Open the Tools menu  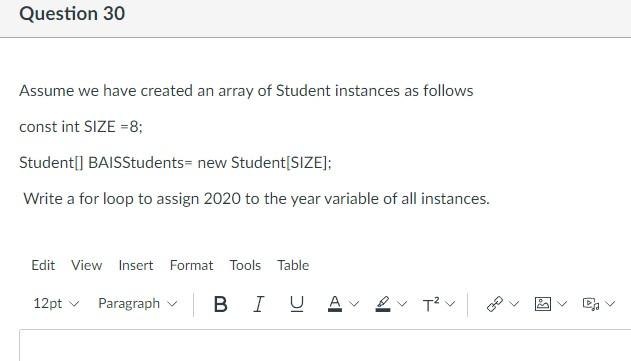click(245, 266)
